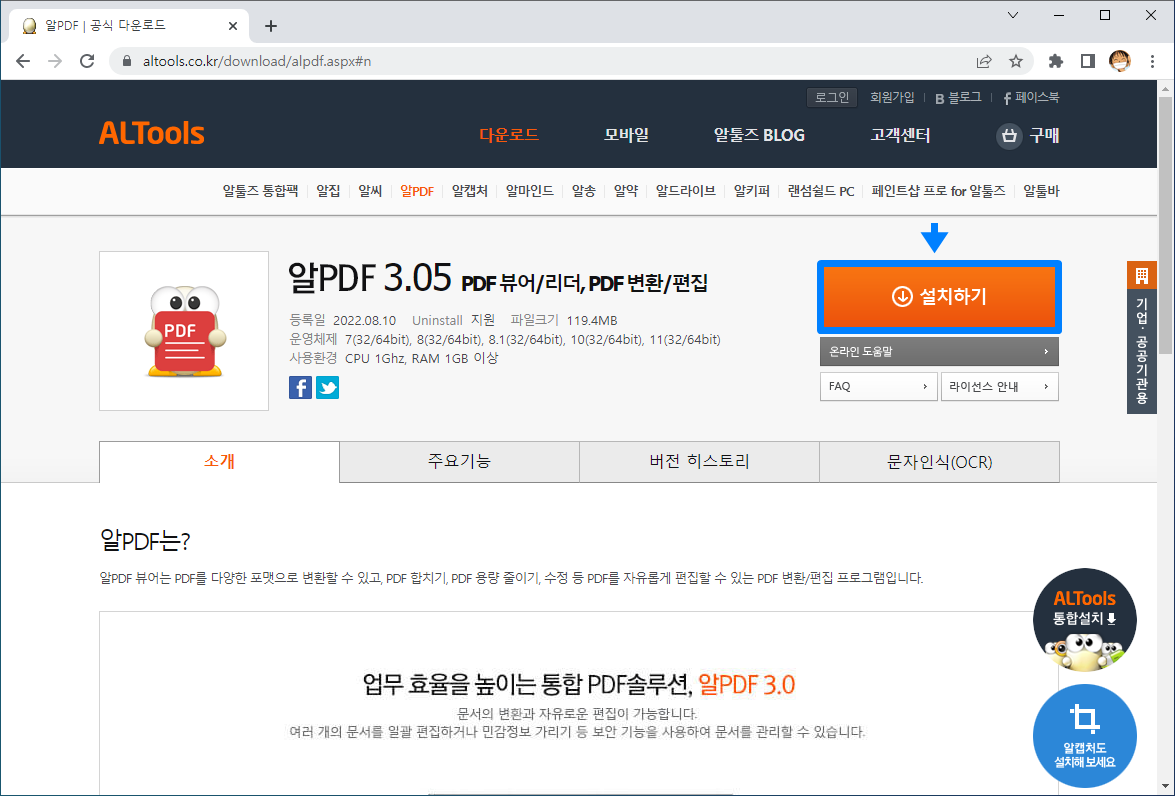
Task: Open the 고객센터 menu
Action: pyautogui.click(x=900, y=135)
